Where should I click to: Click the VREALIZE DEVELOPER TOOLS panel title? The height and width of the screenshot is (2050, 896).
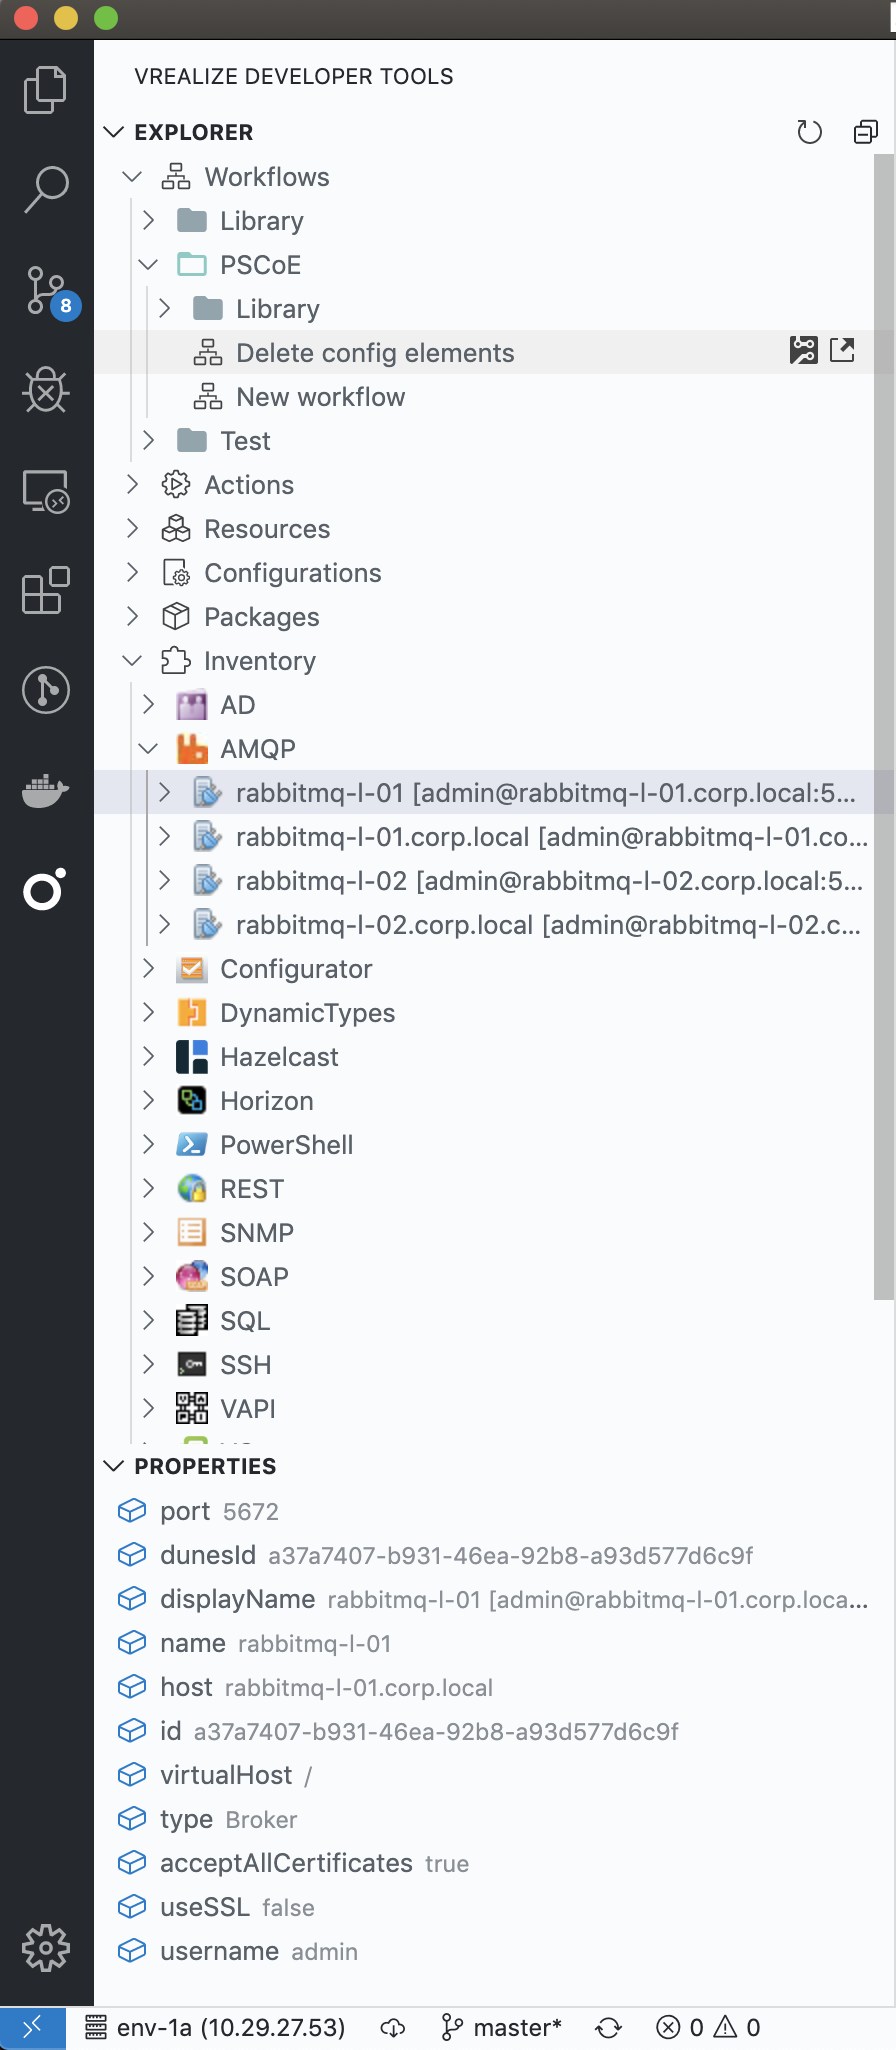(x=294, y=76)
